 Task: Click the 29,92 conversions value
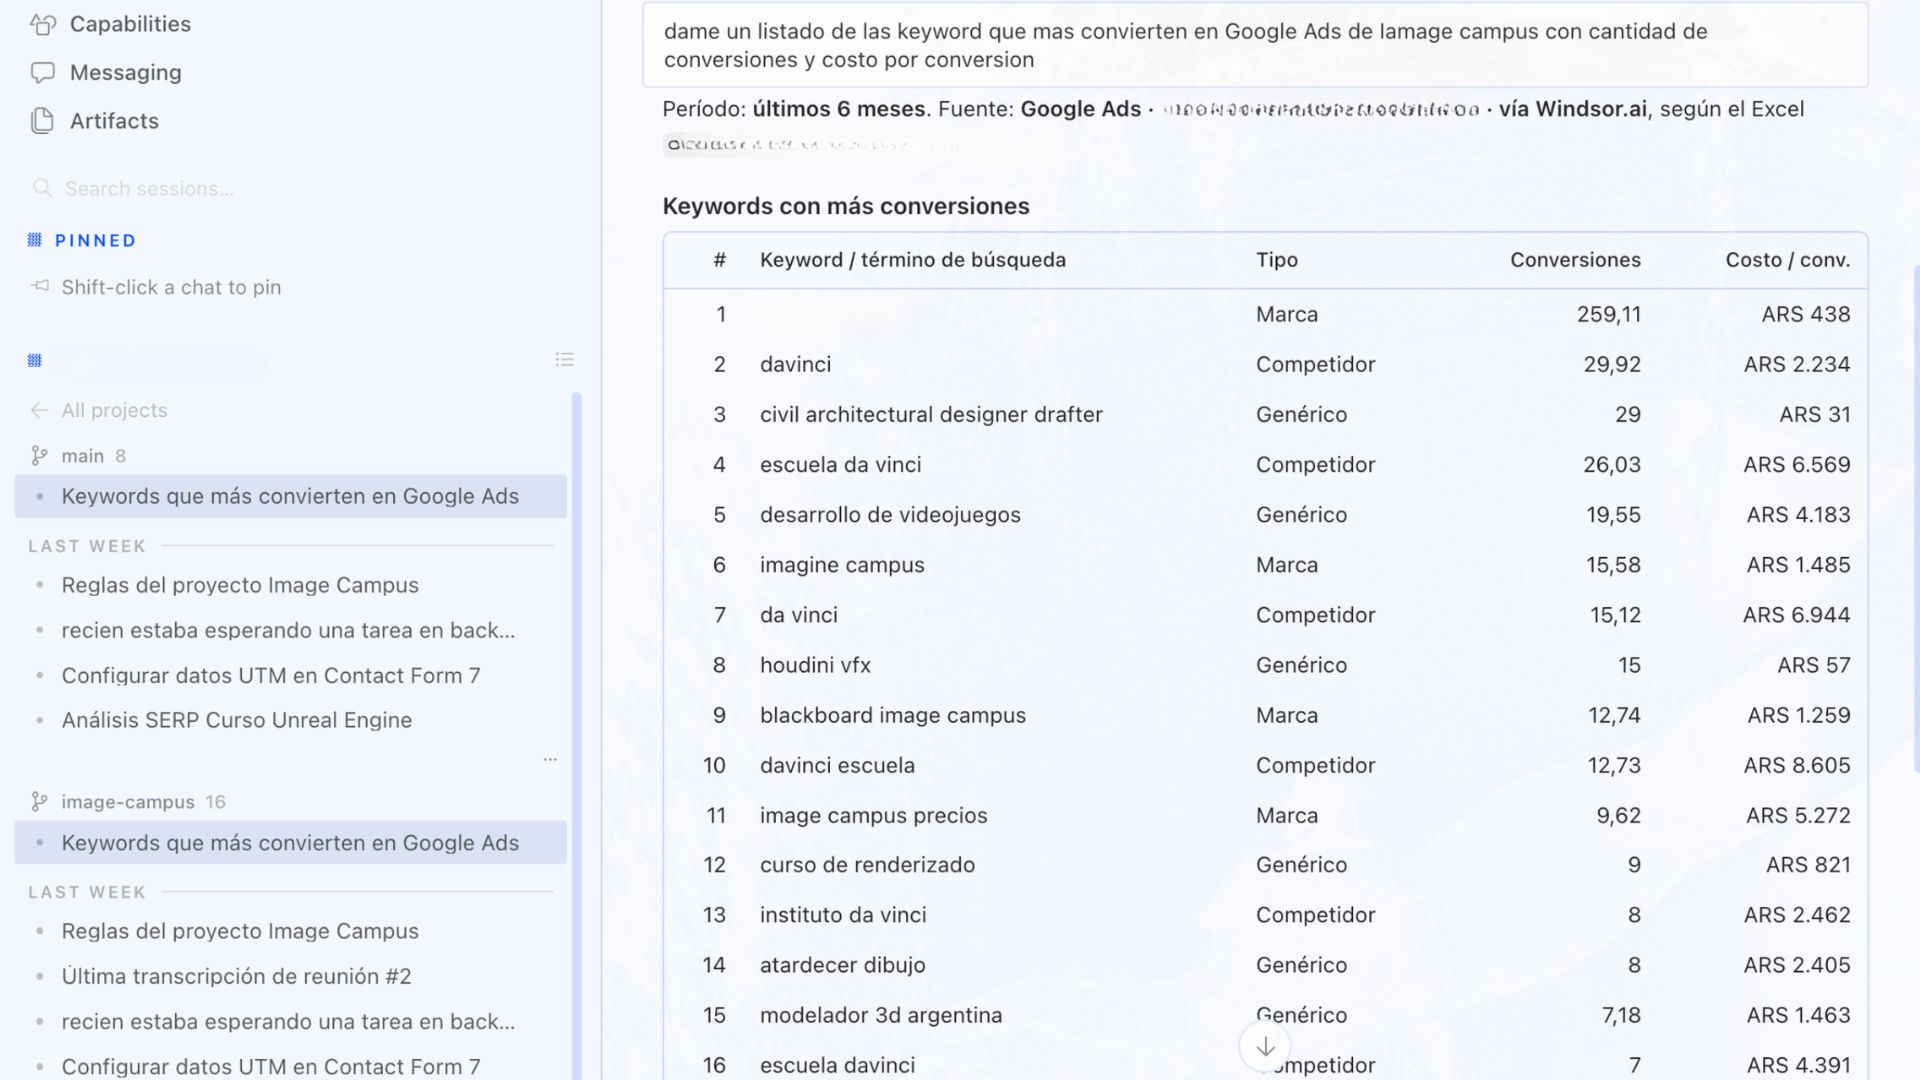tap(1612, 364)
